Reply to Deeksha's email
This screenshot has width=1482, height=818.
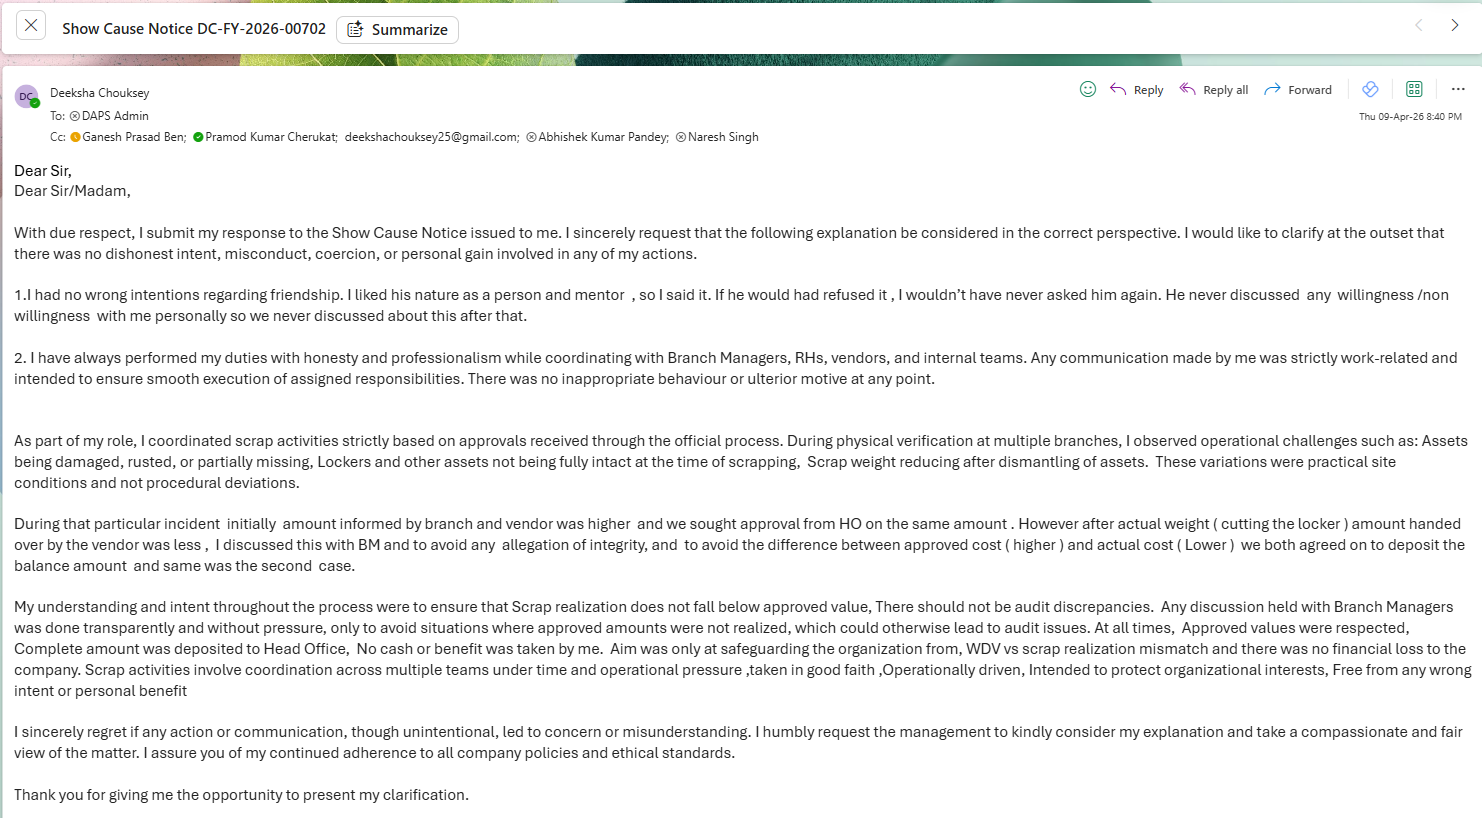pos(1137,90)
